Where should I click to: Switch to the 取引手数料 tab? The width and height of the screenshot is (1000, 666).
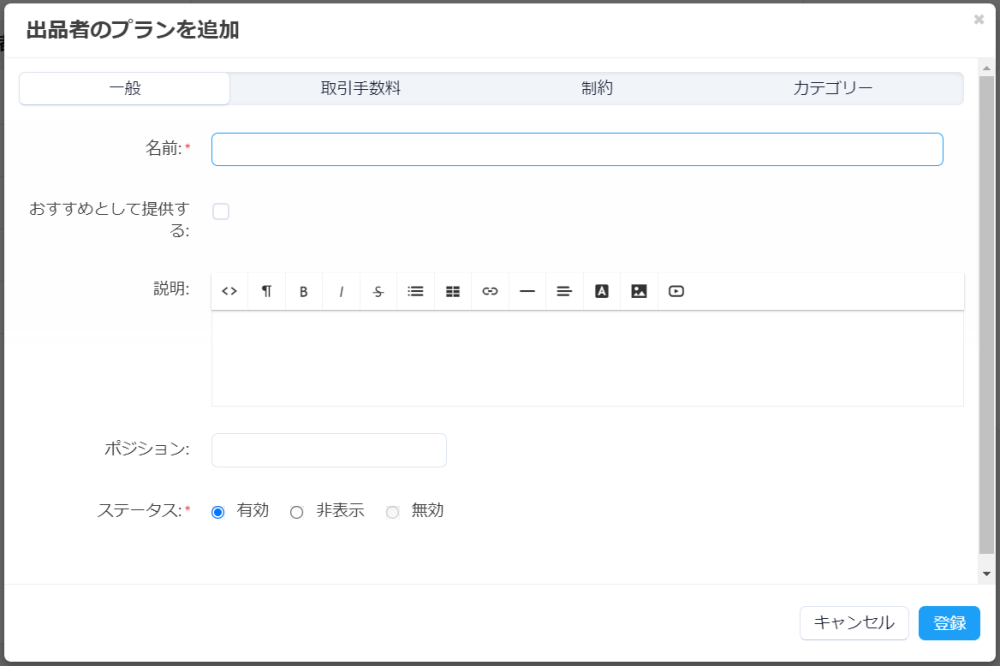click(361, 88)
